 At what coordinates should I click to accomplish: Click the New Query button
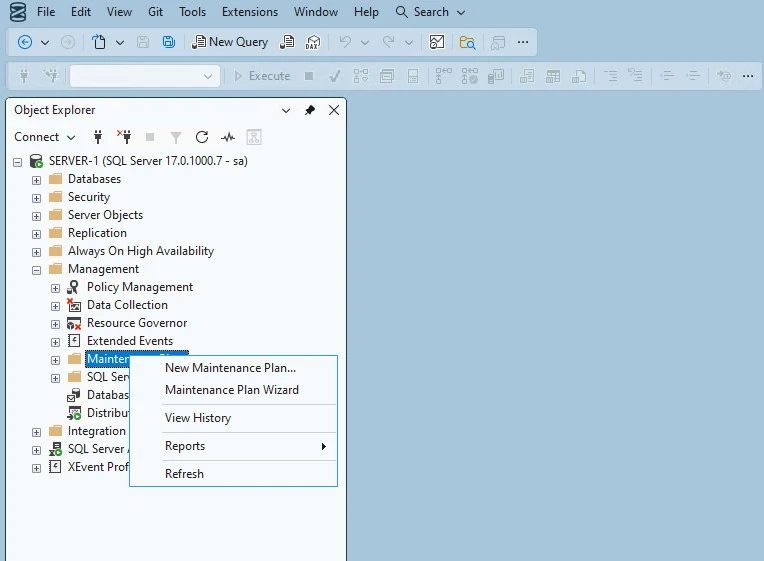pos(230,42)
